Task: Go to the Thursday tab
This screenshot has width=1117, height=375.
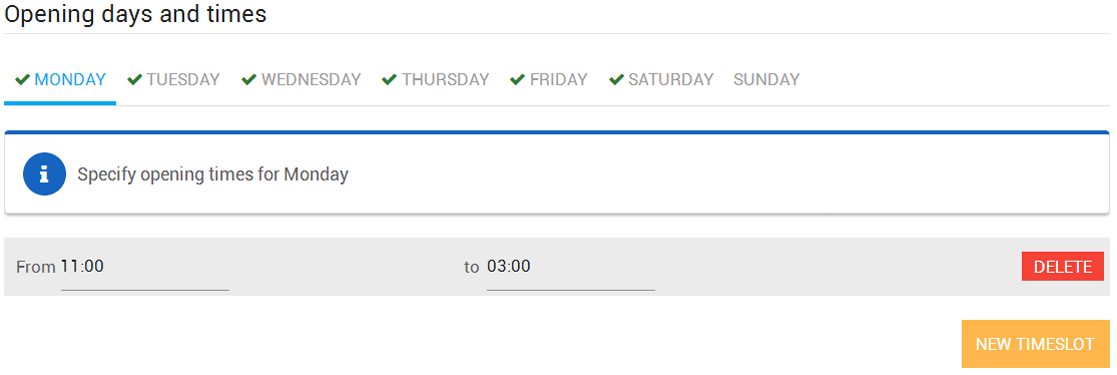Action: [445, 80]
